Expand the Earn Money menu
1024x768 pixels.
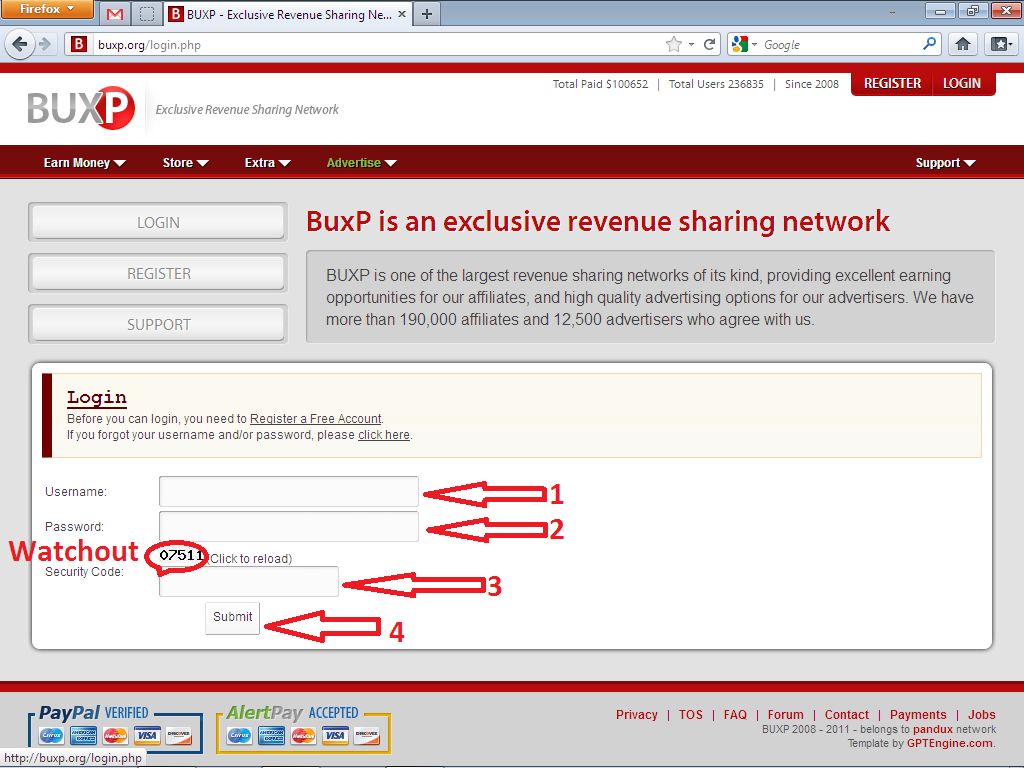point(84,163)
